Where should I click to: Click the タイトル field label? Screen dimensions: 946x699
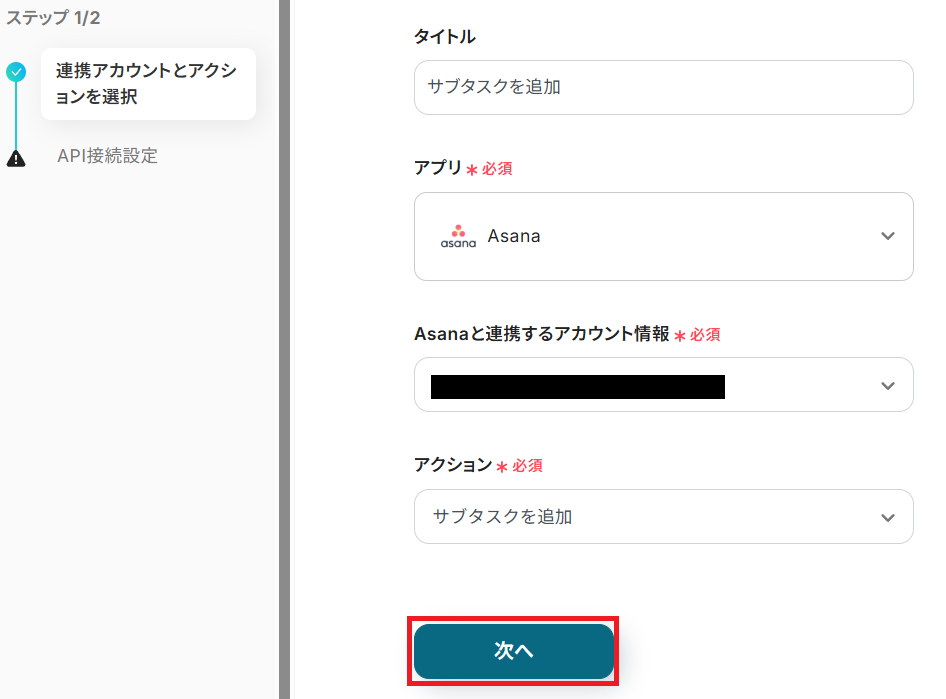point(444,37)
